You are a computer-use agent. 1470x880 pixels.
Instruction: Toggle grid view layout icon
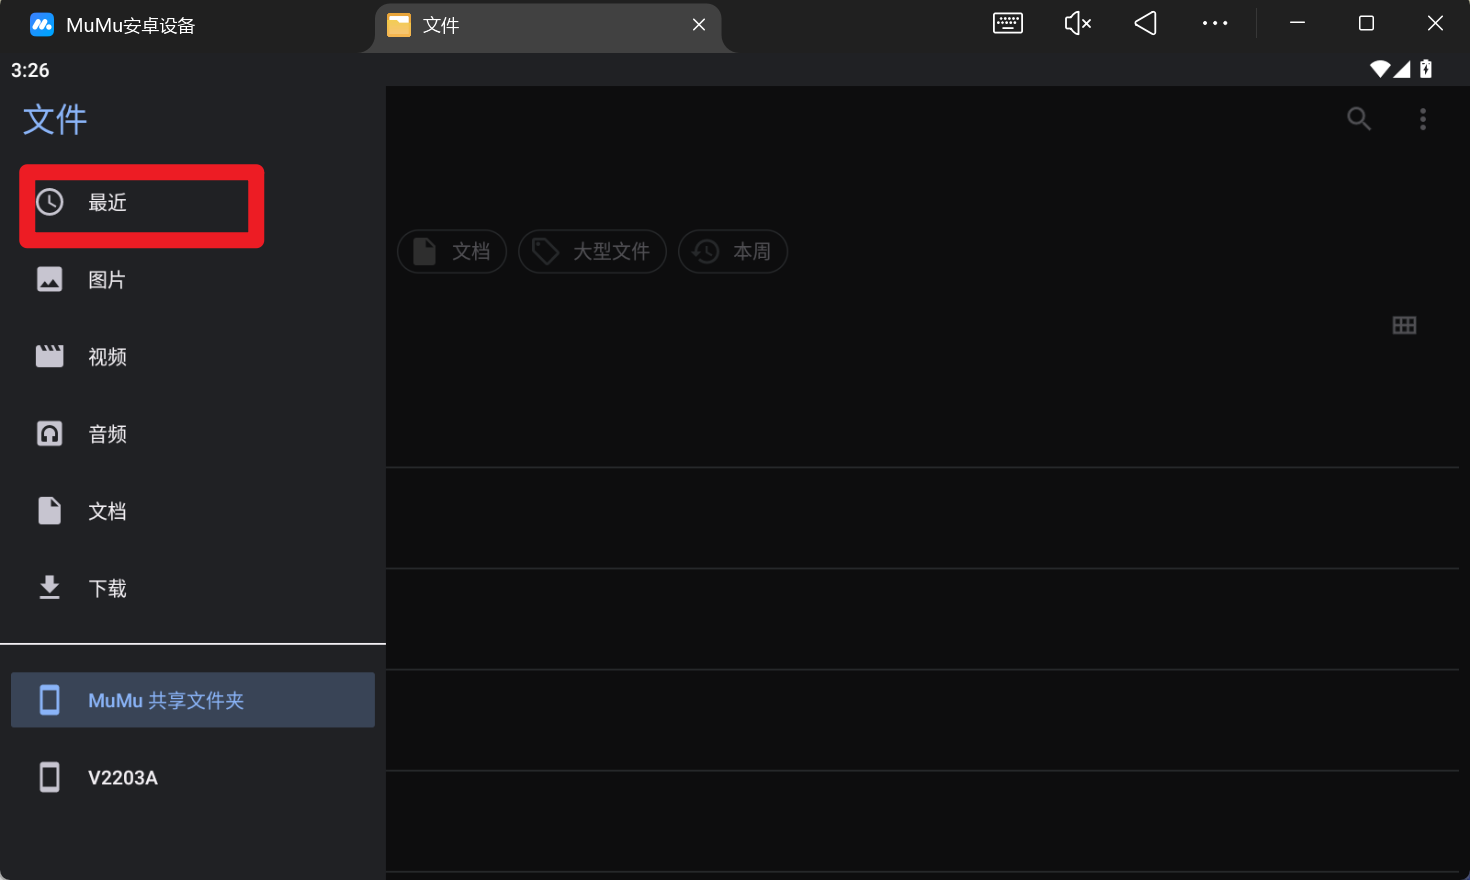1404,325
